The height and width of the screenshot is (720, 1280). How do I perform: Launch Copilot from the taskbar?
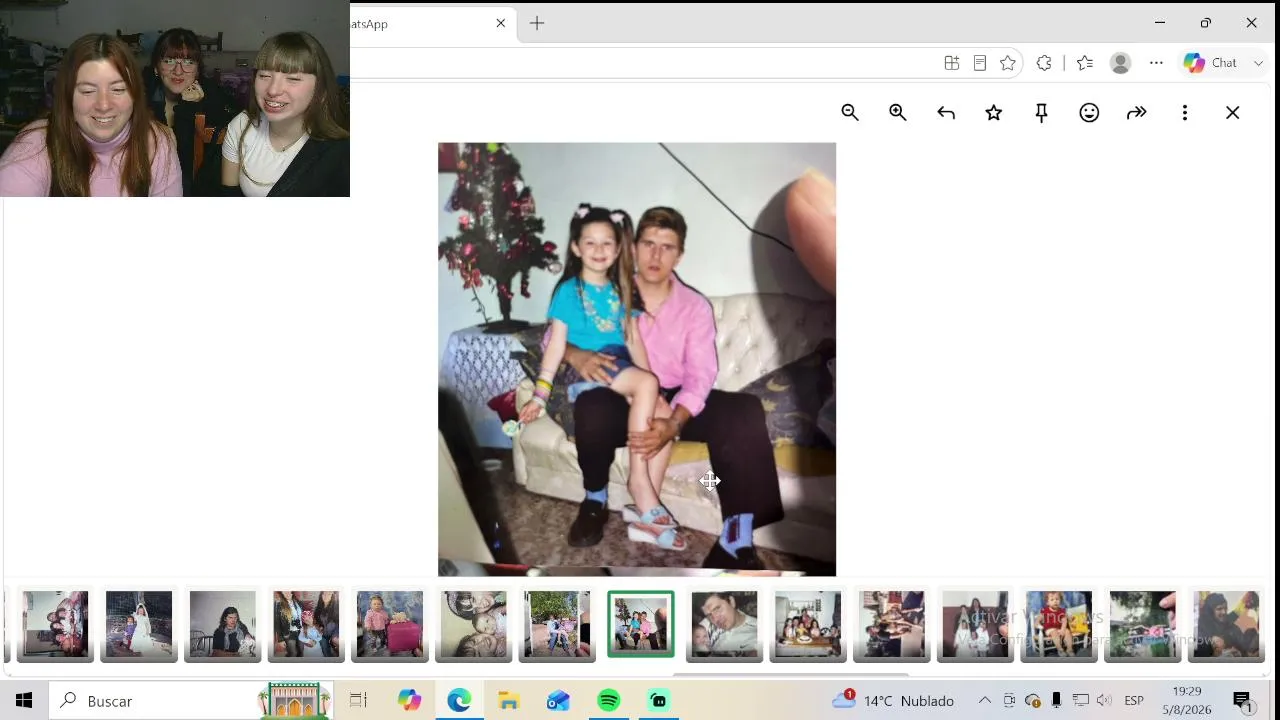[409, 701]
